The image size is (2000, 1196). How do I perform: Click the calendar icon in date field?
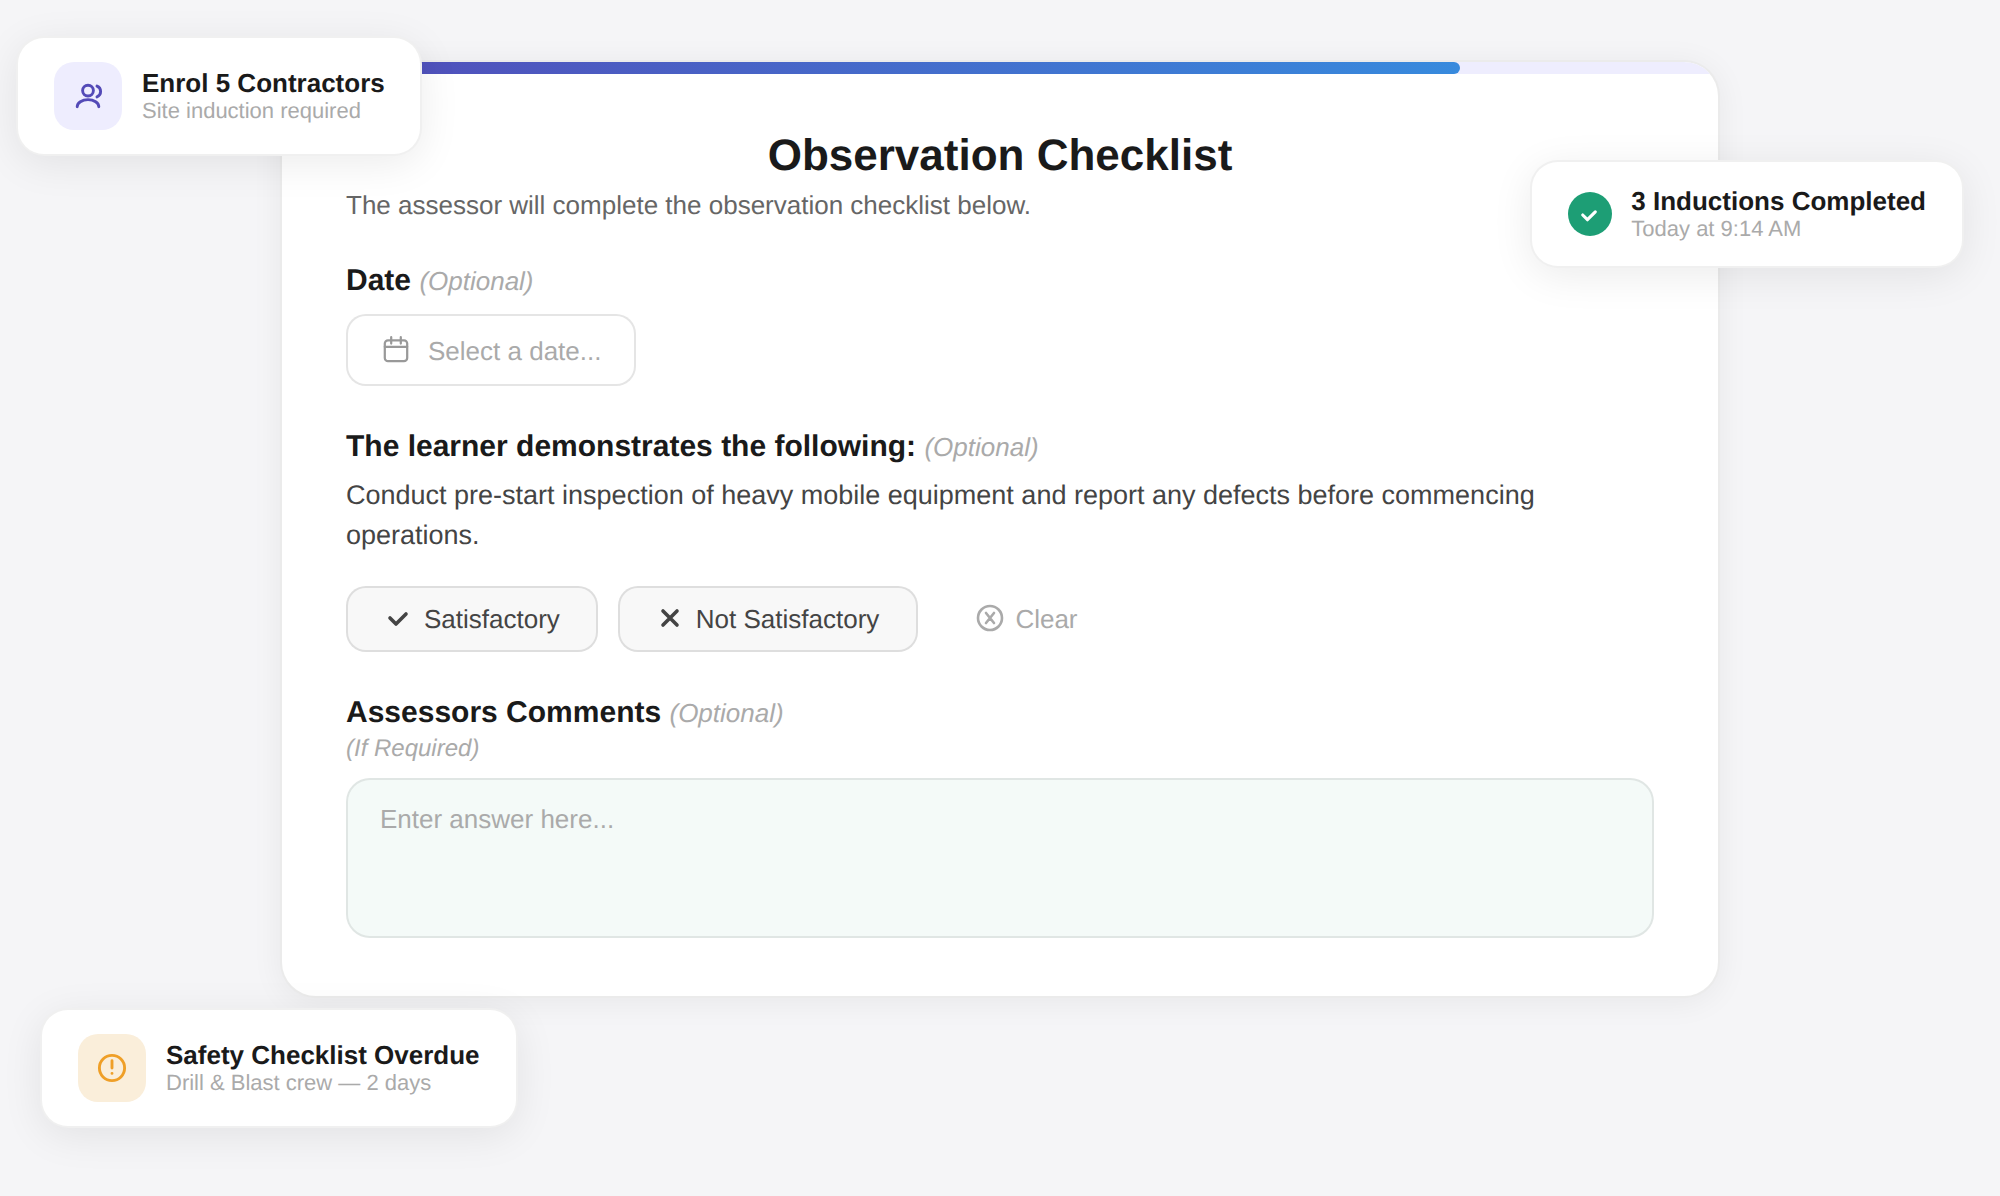[396, 350]
